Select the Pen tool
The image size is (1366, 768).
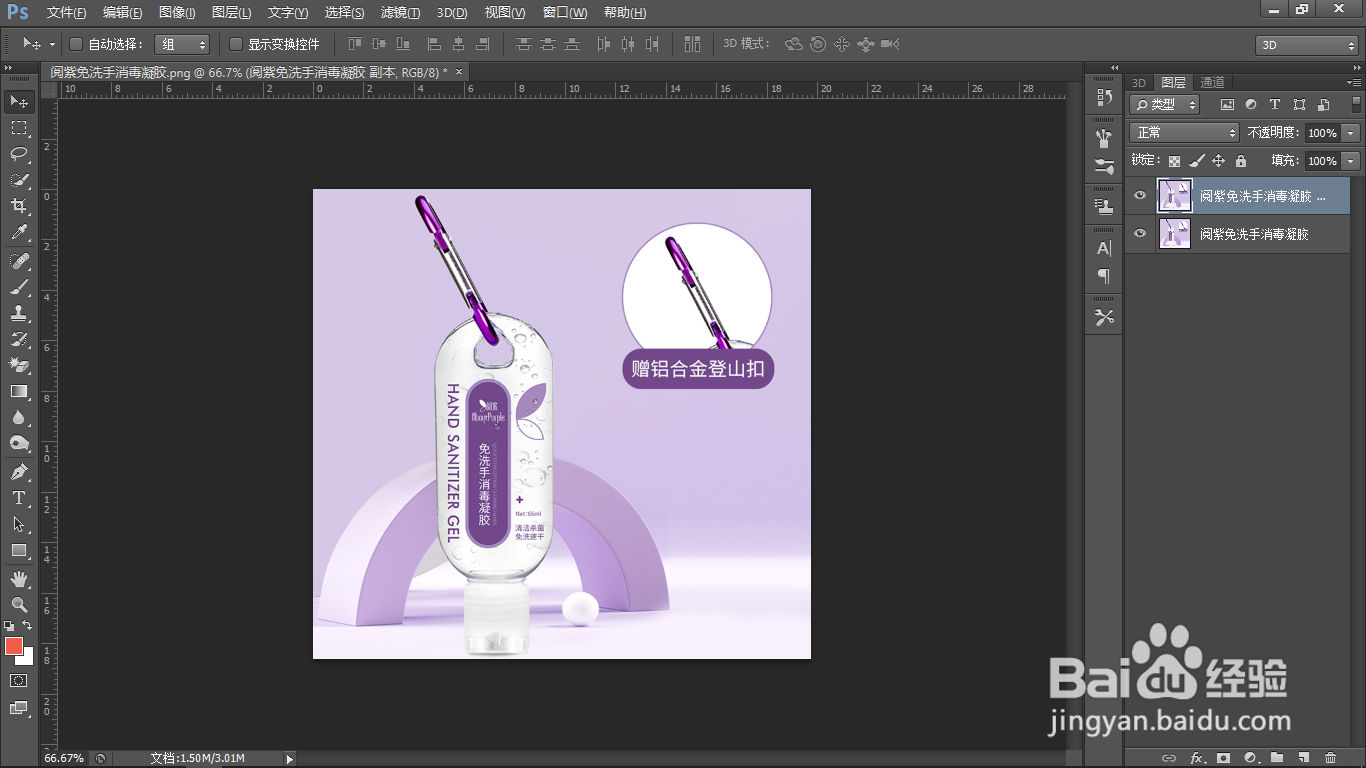(19, 472)
